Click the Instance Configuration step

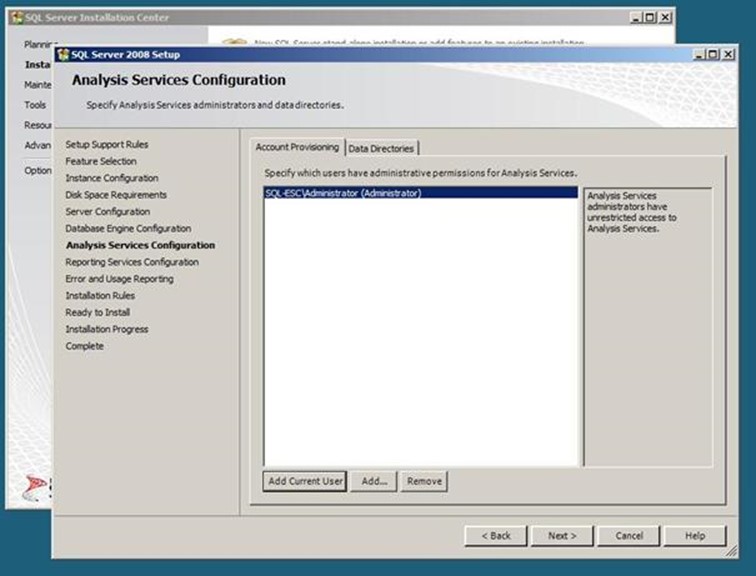(x=112, y=178)
